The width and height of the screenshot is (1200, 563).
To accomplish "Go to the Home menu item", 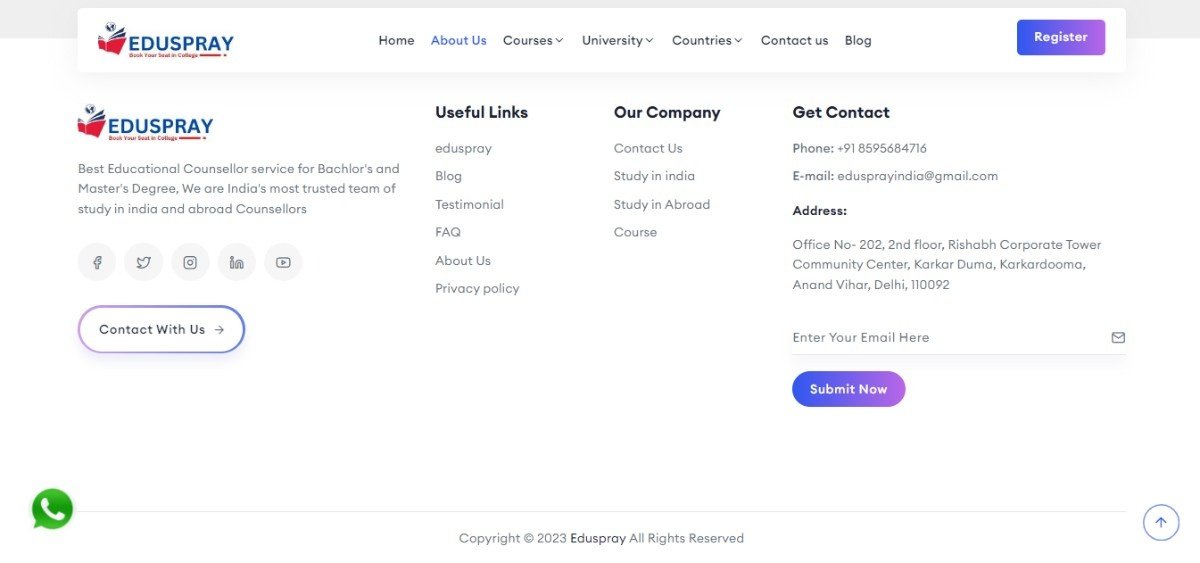I will tap(396, 41).
